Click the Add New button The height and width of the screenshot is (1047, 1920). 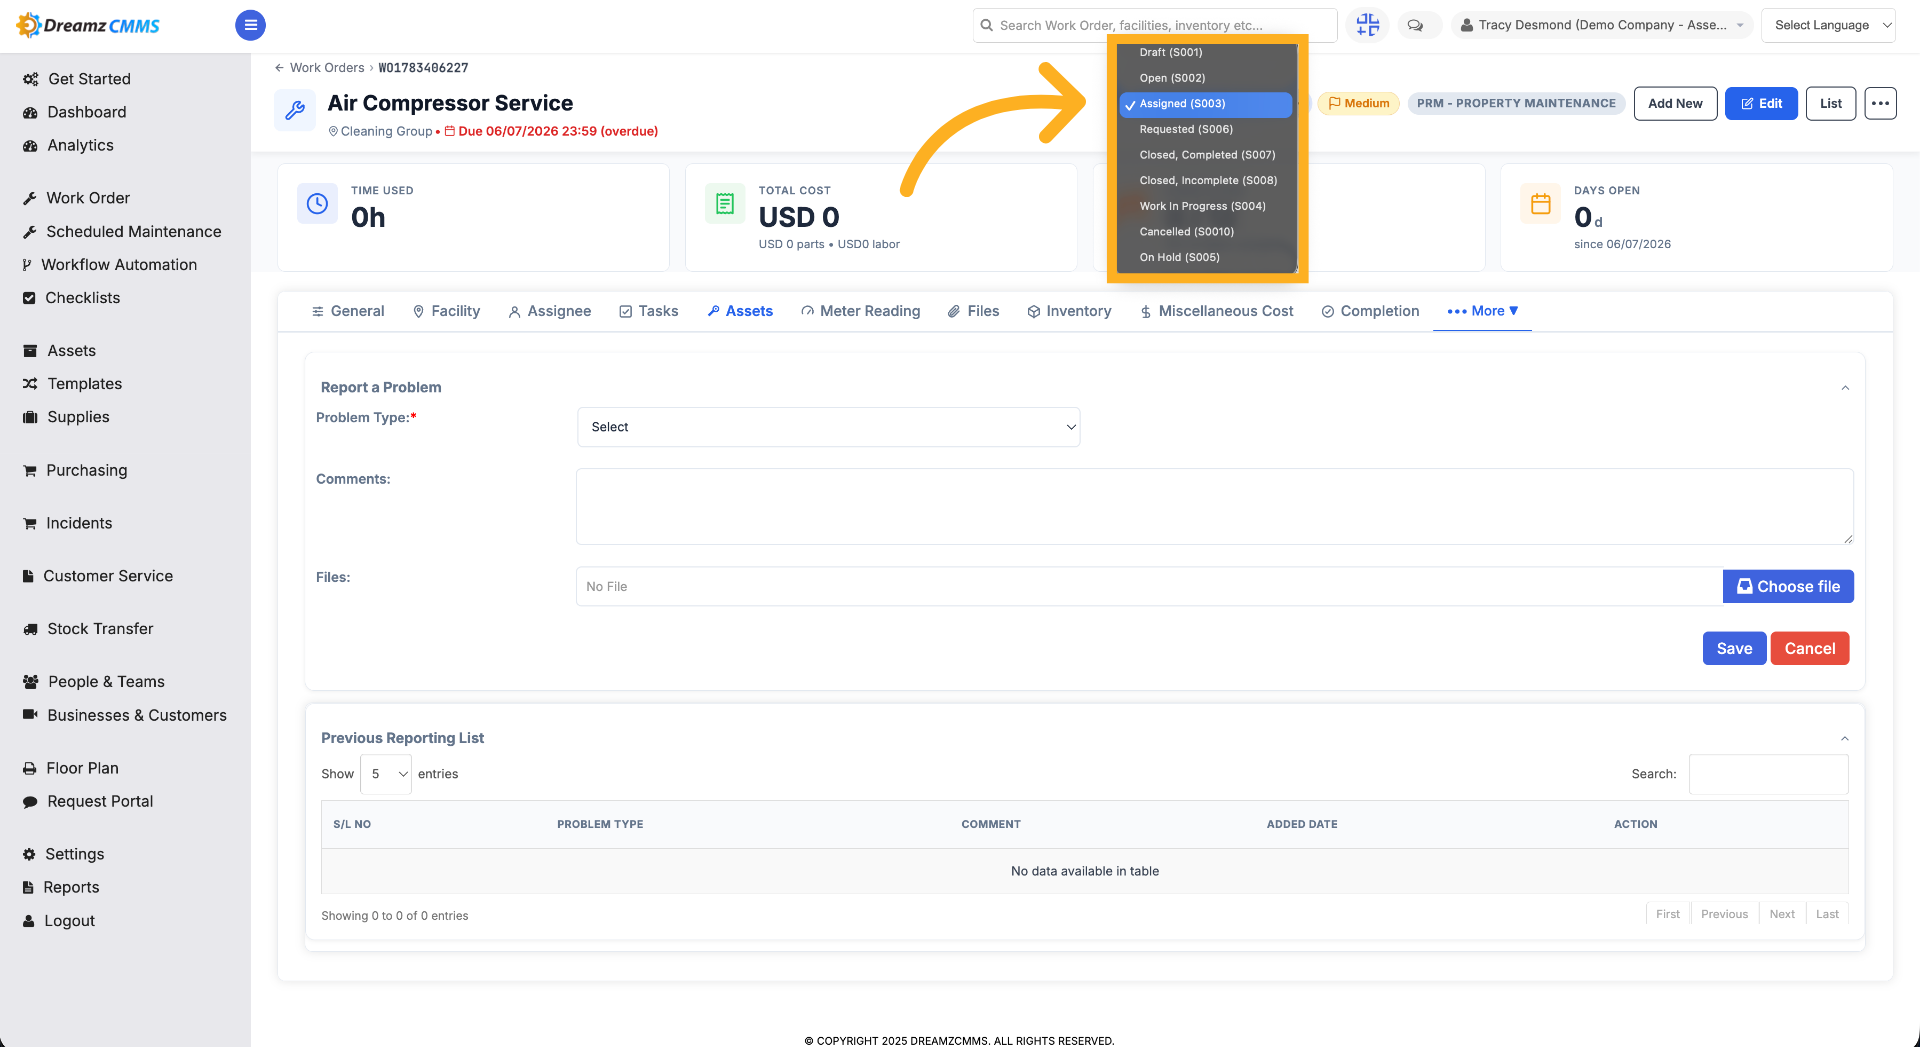click(x=1675, y=103)
